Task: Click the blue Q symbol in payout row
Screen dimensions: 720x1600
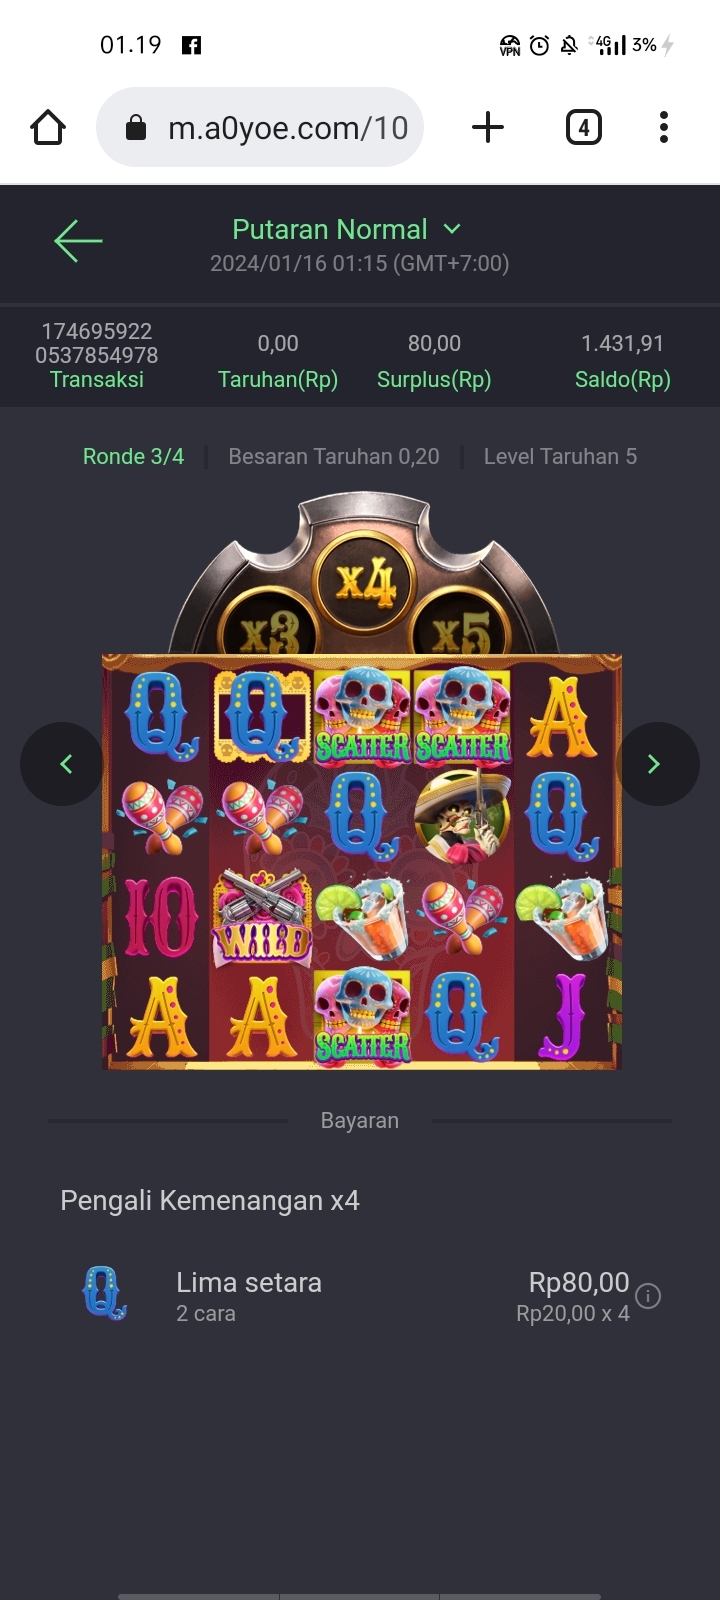Action: tap(105, 1293)
